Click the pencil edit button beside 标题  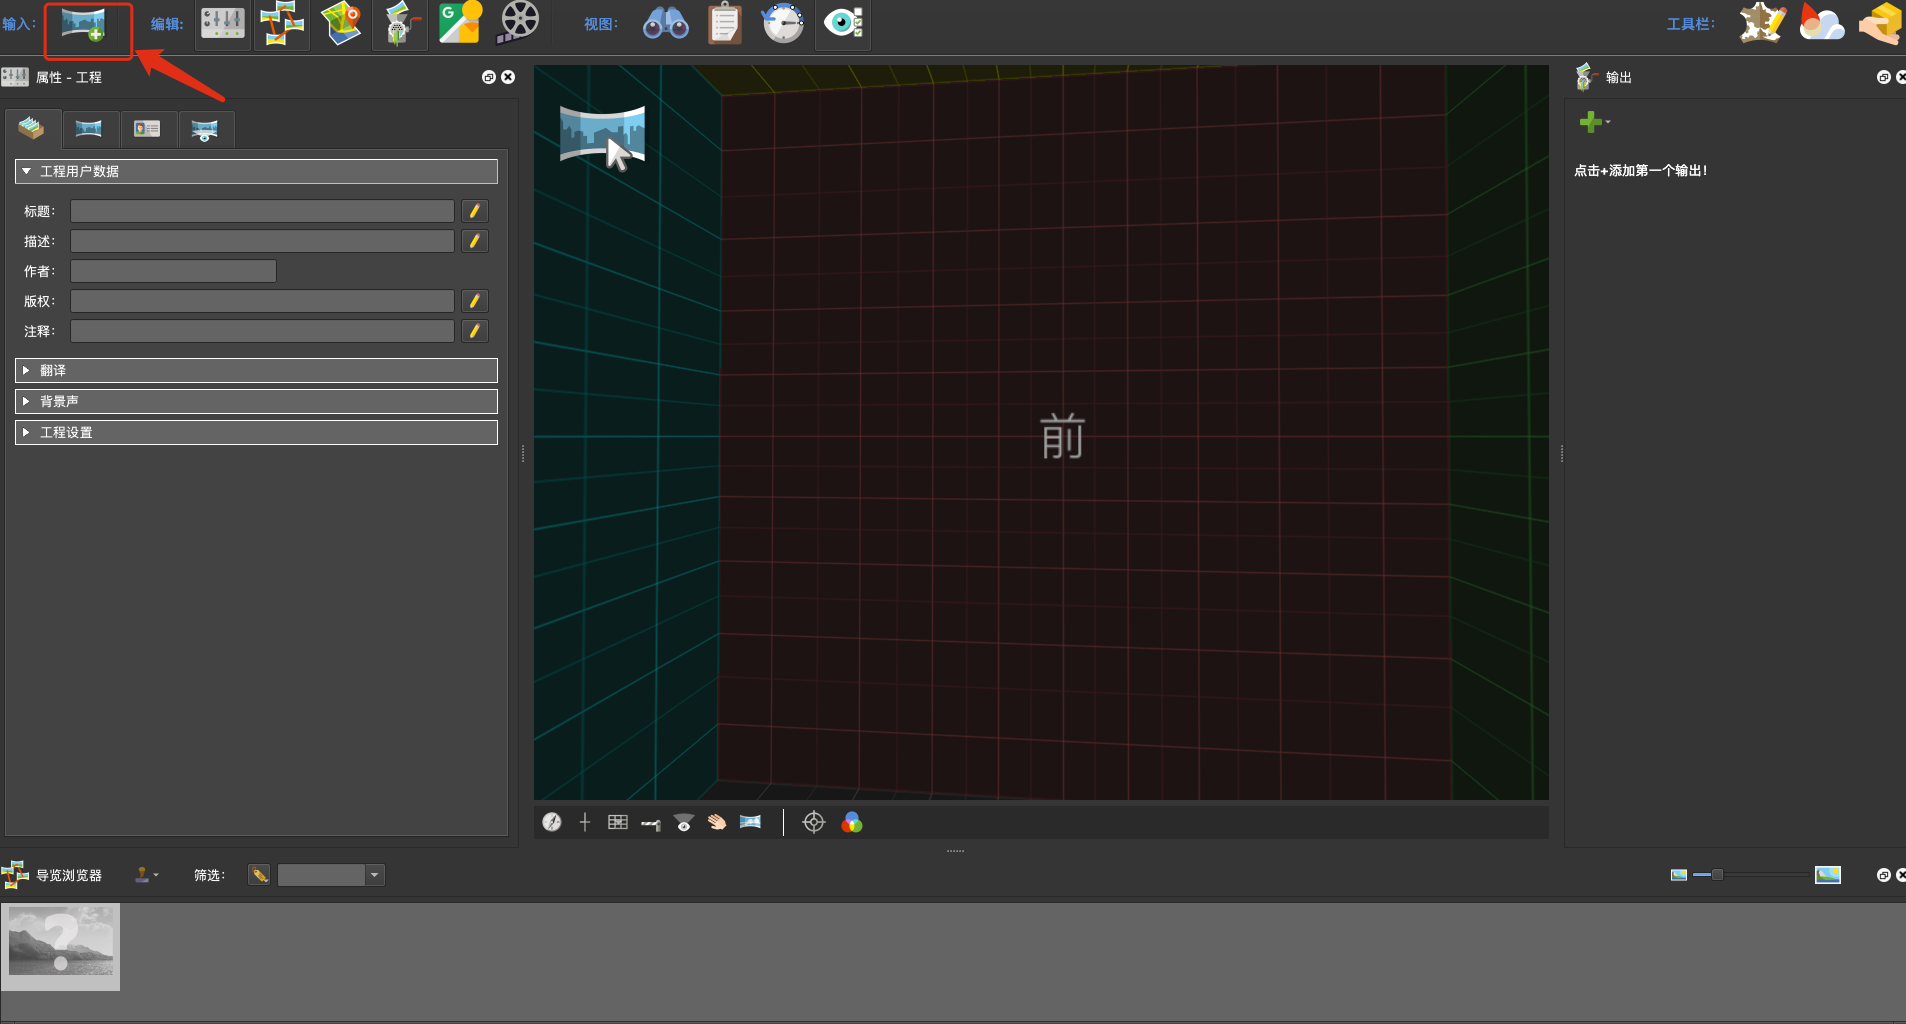coord(475,211)
